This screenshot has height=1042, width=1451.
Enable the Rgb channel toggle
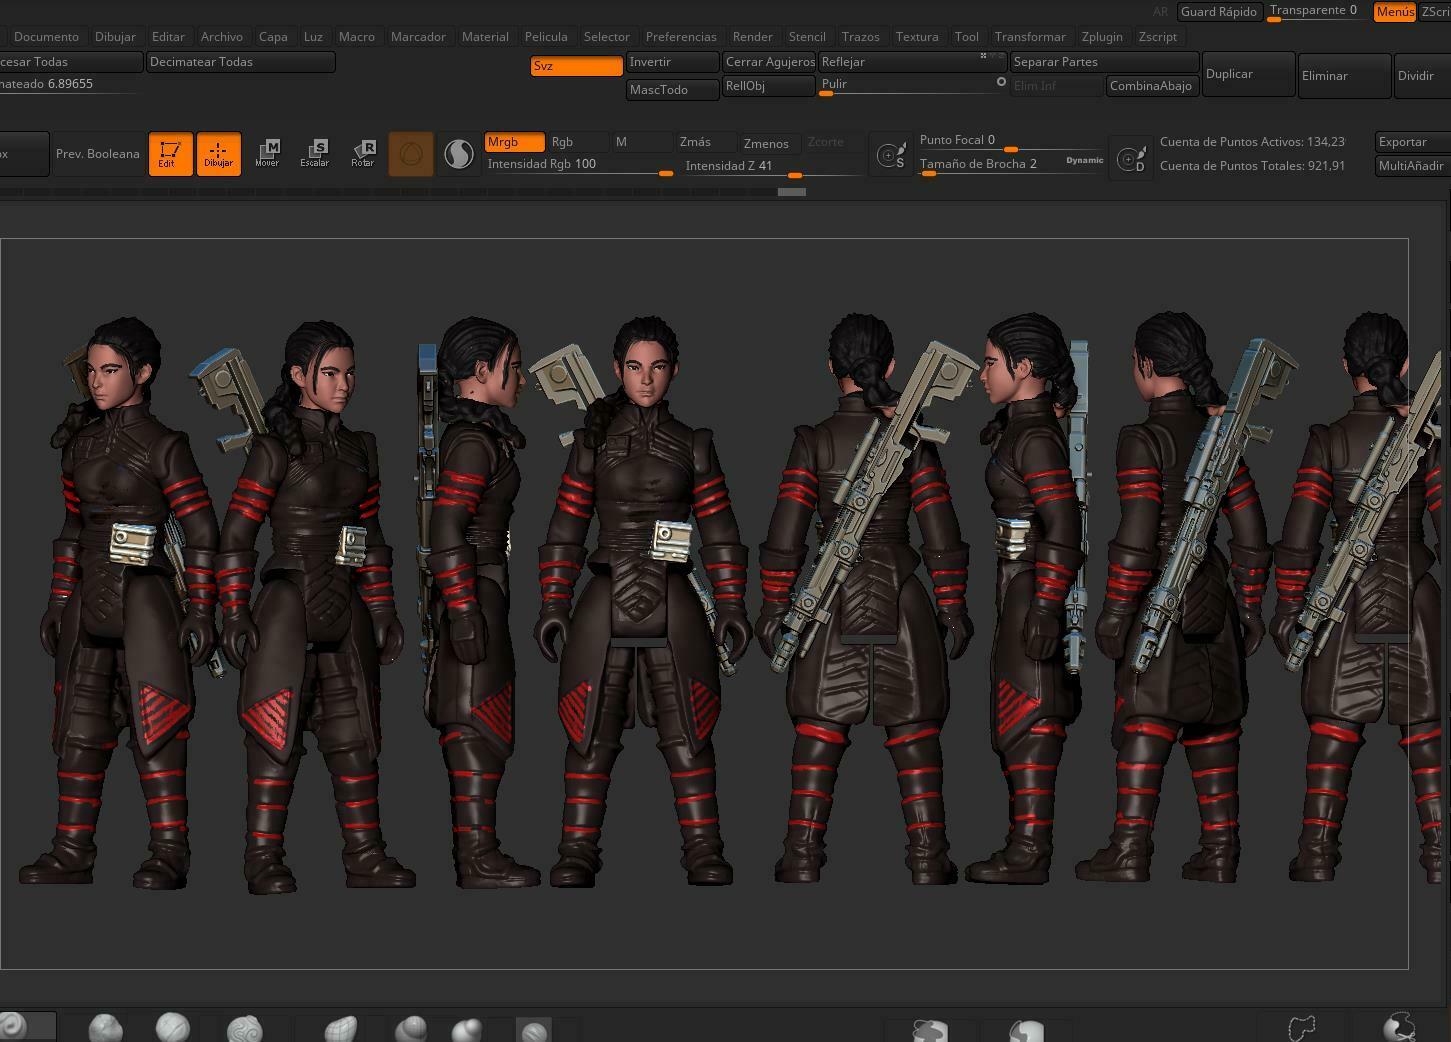tap(577, 142)
